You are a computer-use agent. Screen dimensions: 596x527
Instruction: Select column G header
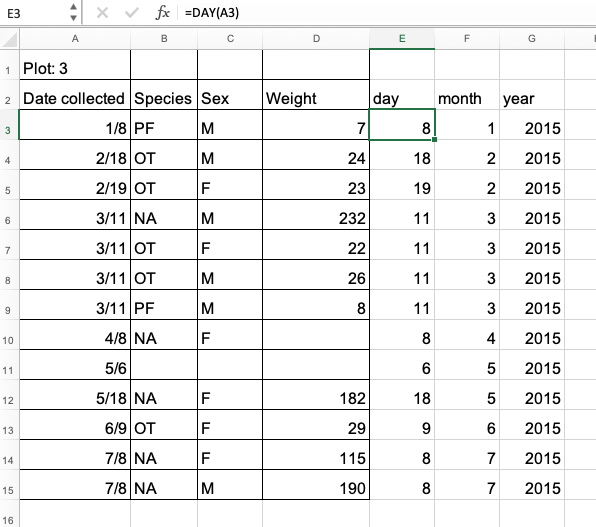point(532,38)
